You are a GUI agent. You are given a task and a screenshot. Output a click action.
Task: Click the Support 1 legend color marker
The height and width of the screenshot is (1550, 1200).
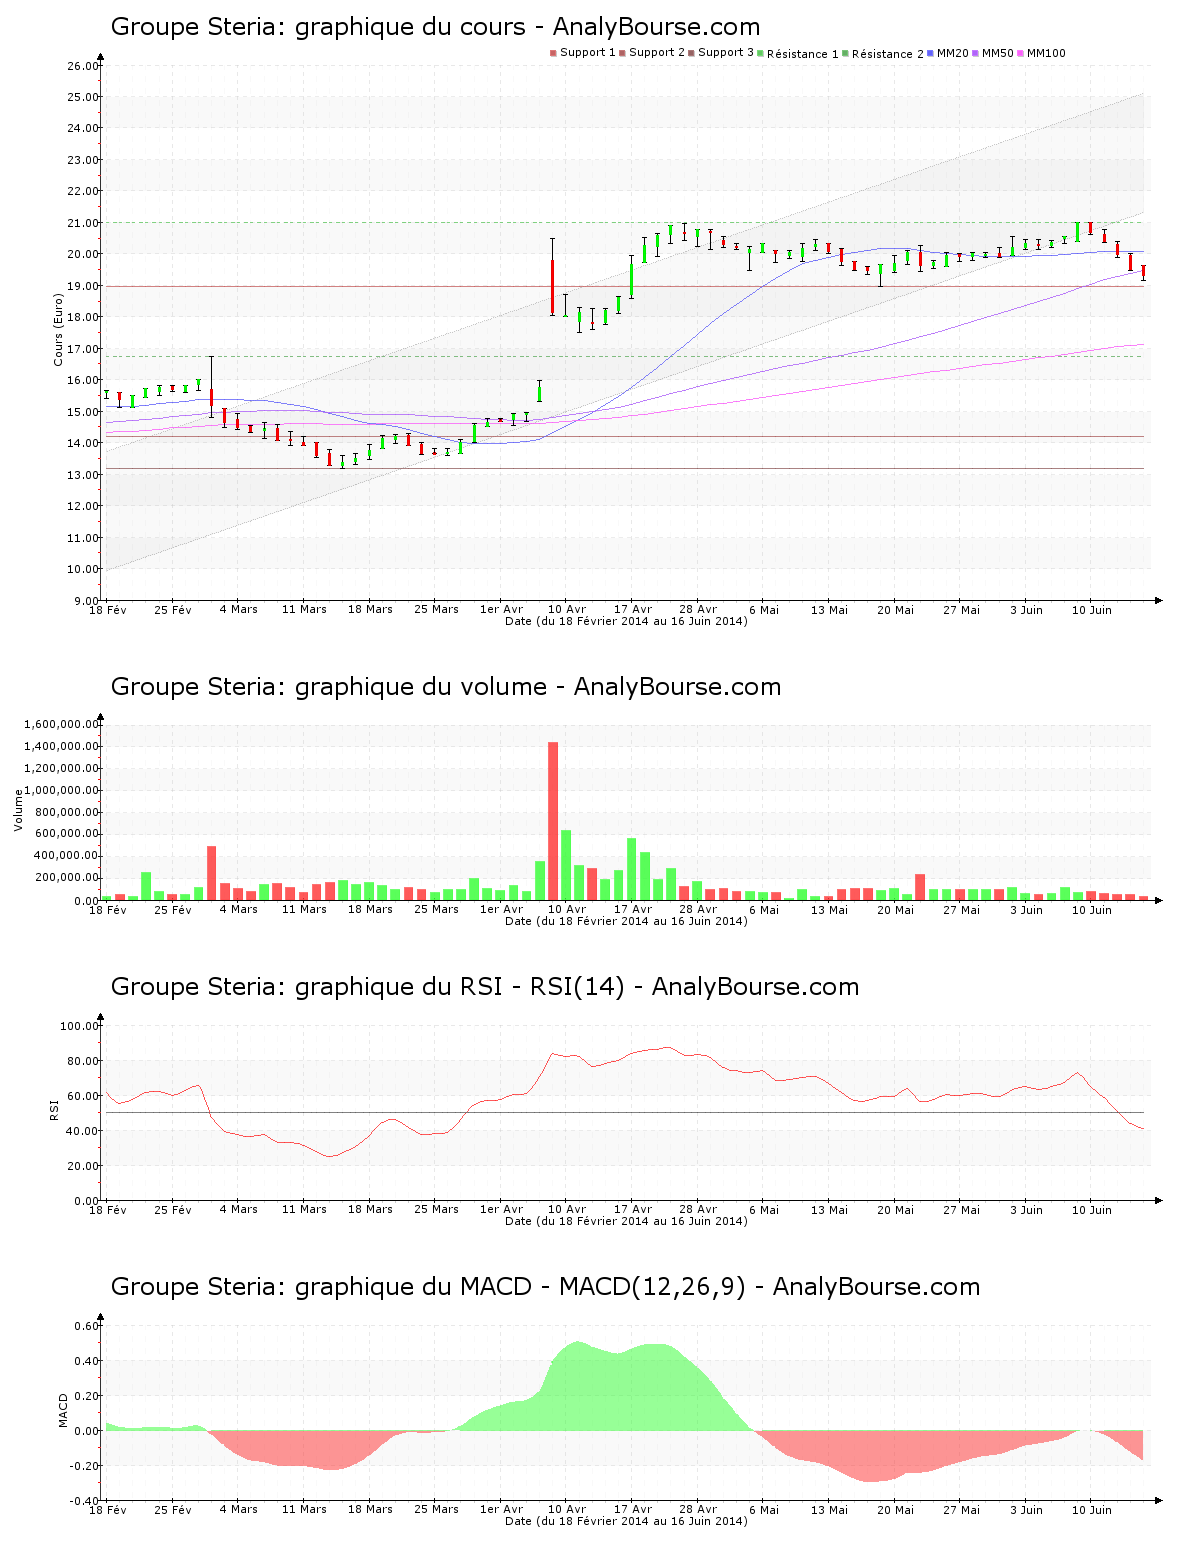point(553,53)
